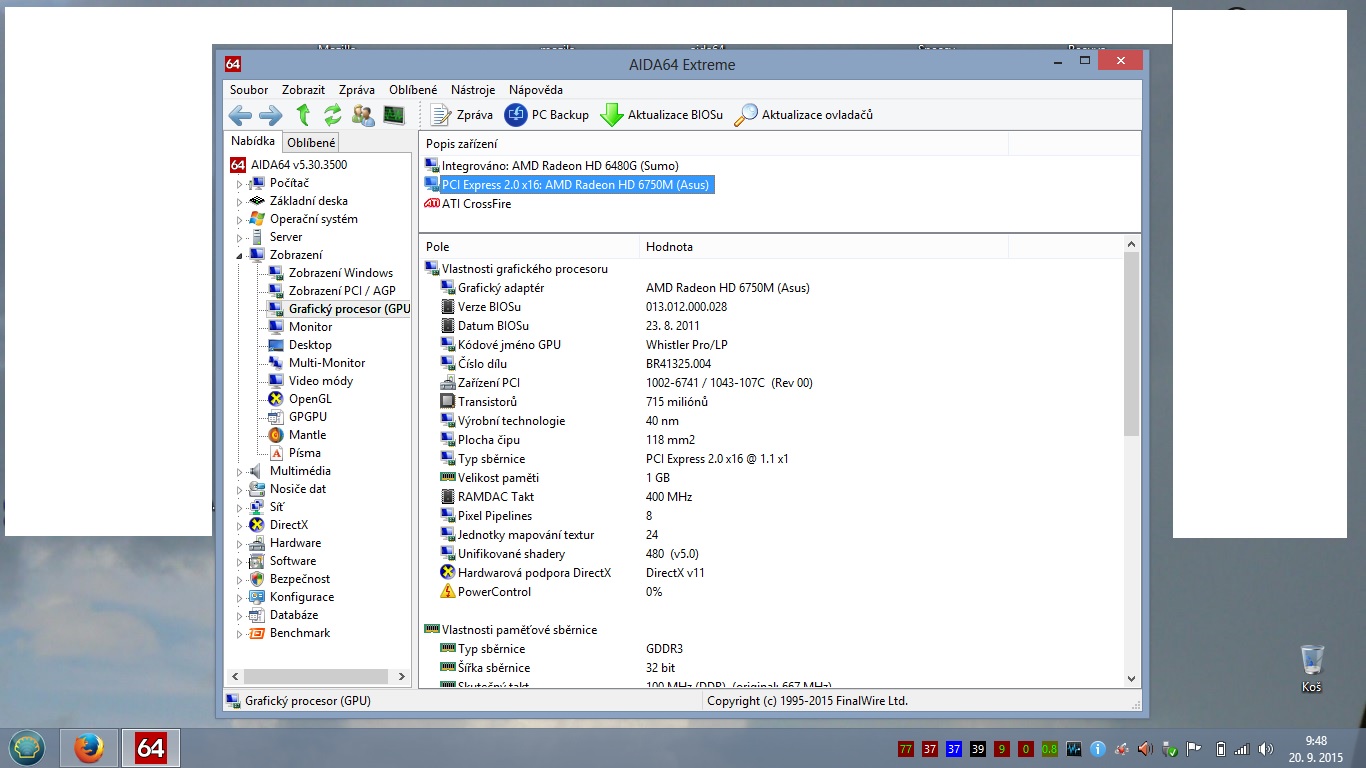Select Integrováno AMD Radeon HD 6480G device
1366x768 pixels.
point(559,166)
